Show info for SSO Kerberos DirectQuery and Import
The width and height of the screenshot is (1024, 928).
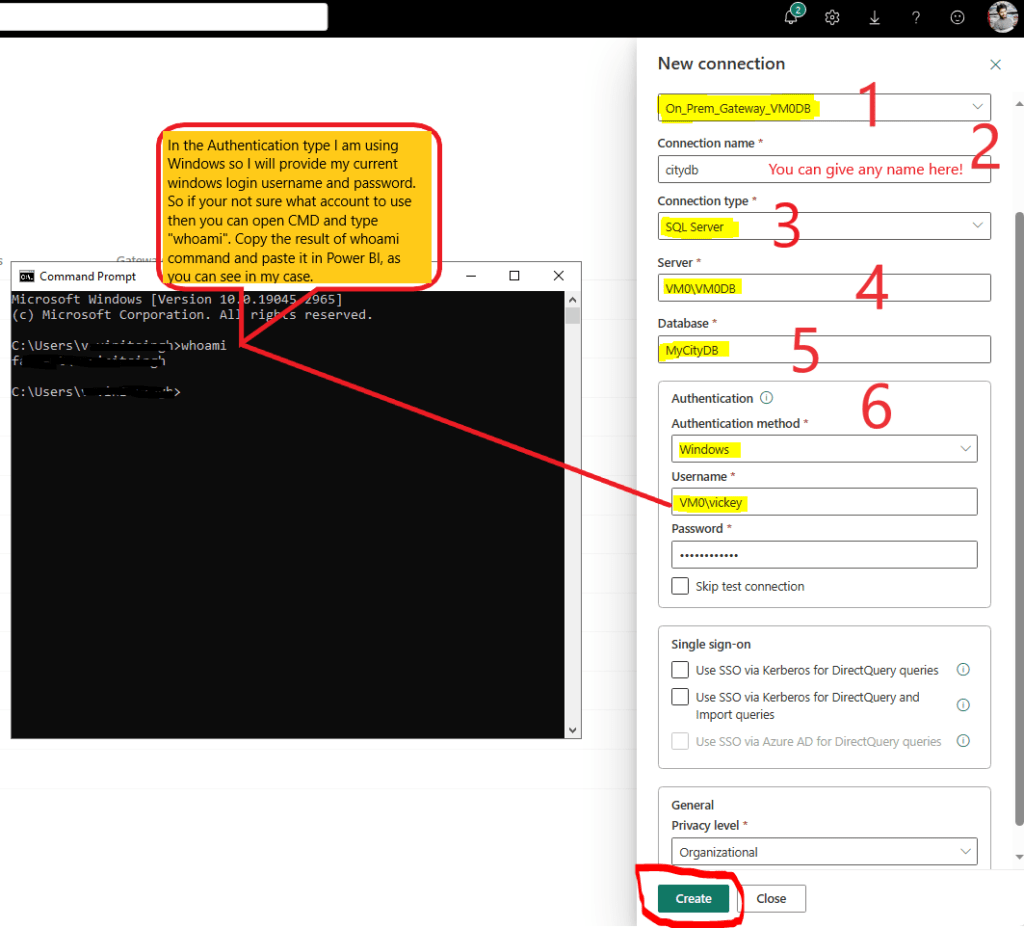[x=963, y=705]
